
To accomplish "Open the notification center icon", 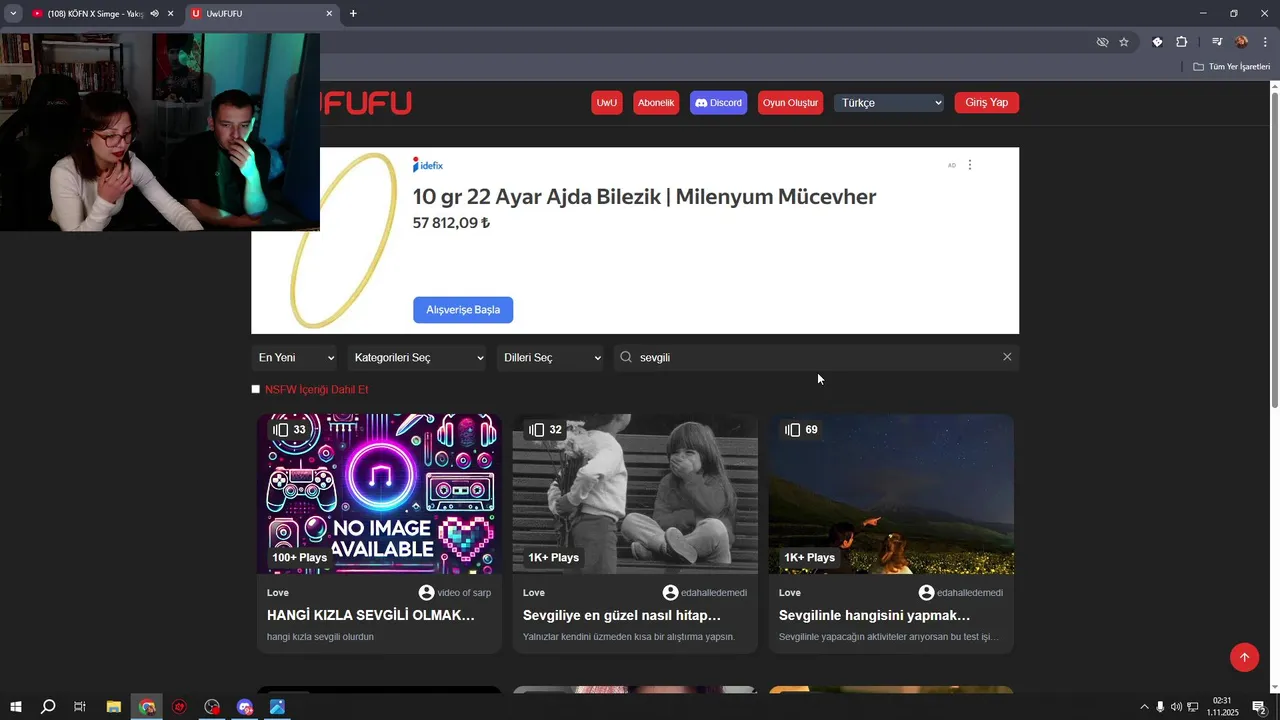I will pos(1259,707).
